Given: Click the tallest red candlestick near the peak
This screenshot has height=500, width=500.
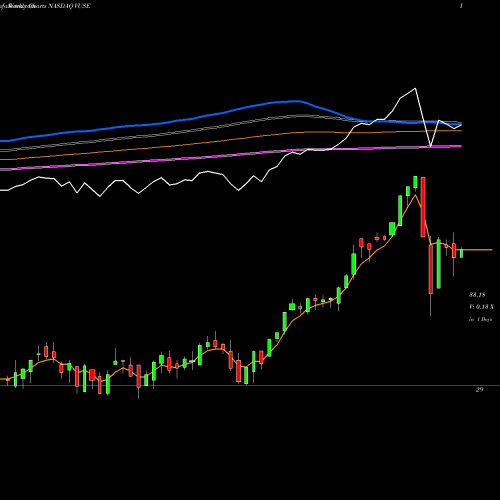Looking at the screenshot, I should point(423,207).
